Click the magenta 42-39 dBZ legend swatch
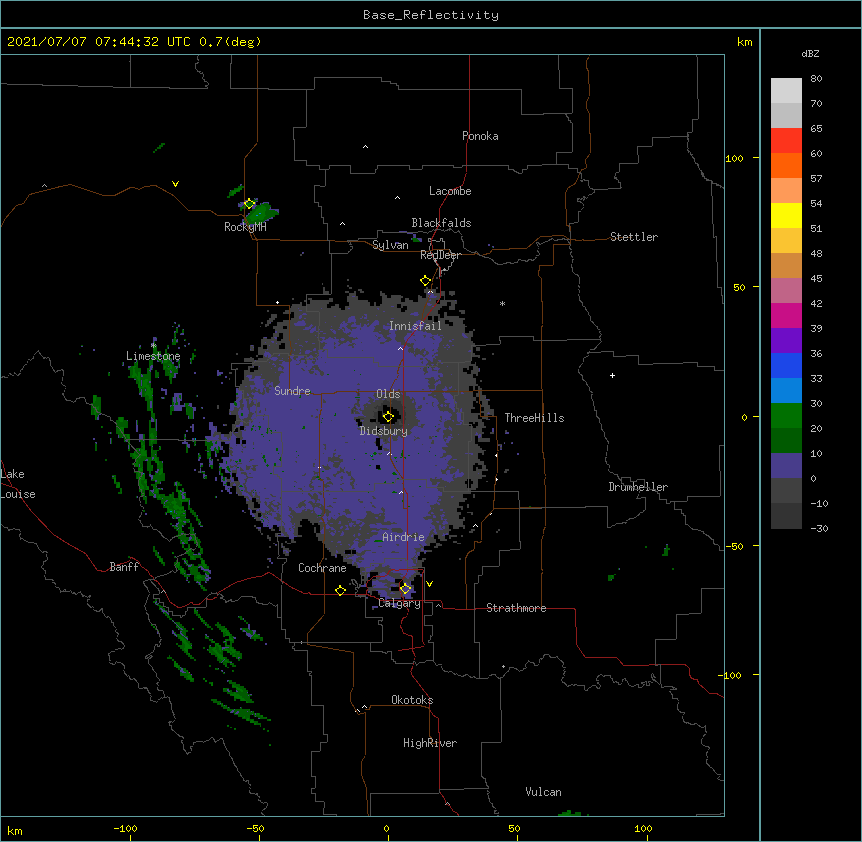Viewport: 862px width, 842px height. [786, 315]
